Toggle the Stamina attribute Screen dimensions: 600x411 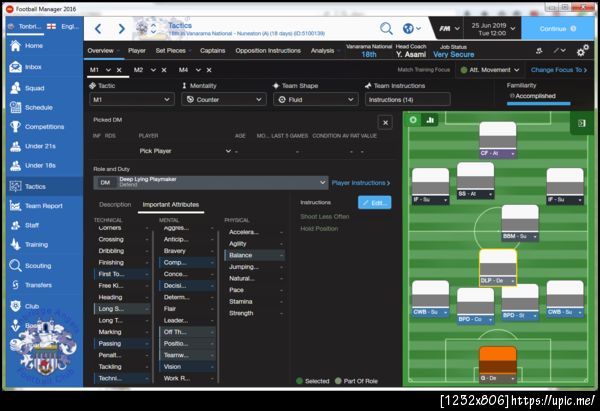(255, 302)
